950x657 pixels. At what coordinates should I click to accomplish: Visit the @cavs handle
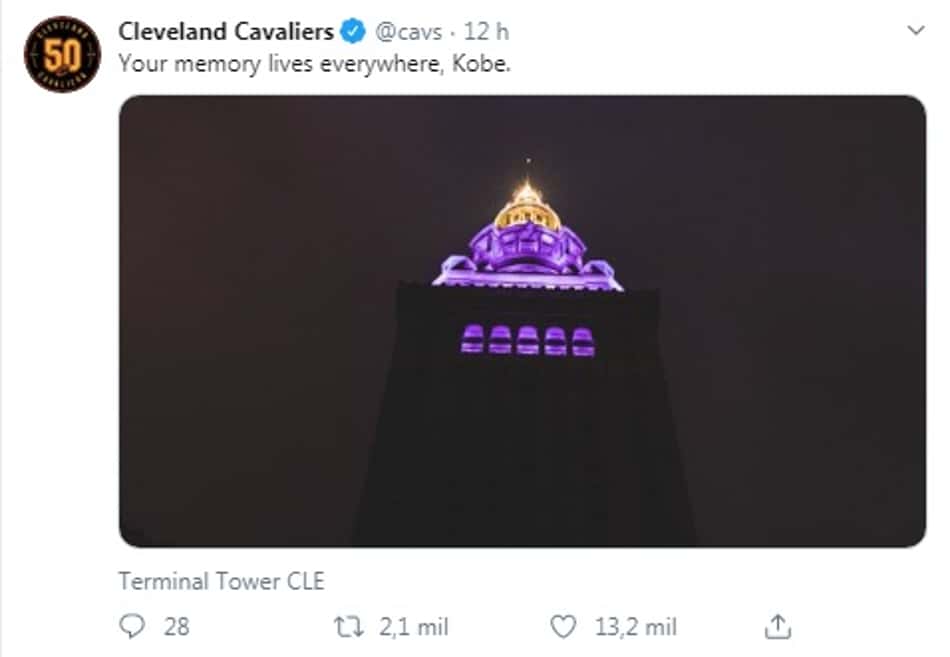tap(408, 32)
